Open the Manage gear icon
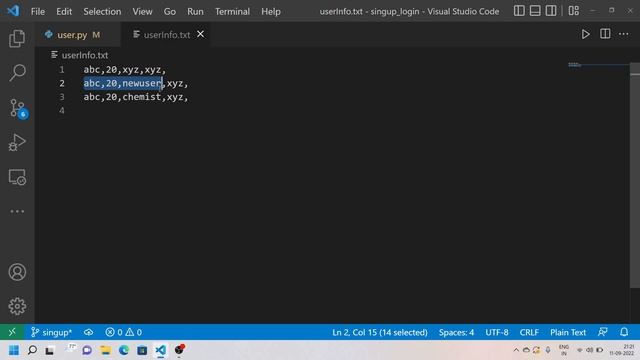The width and height of the screenshot is (640, 360). [x=17, y=306]
